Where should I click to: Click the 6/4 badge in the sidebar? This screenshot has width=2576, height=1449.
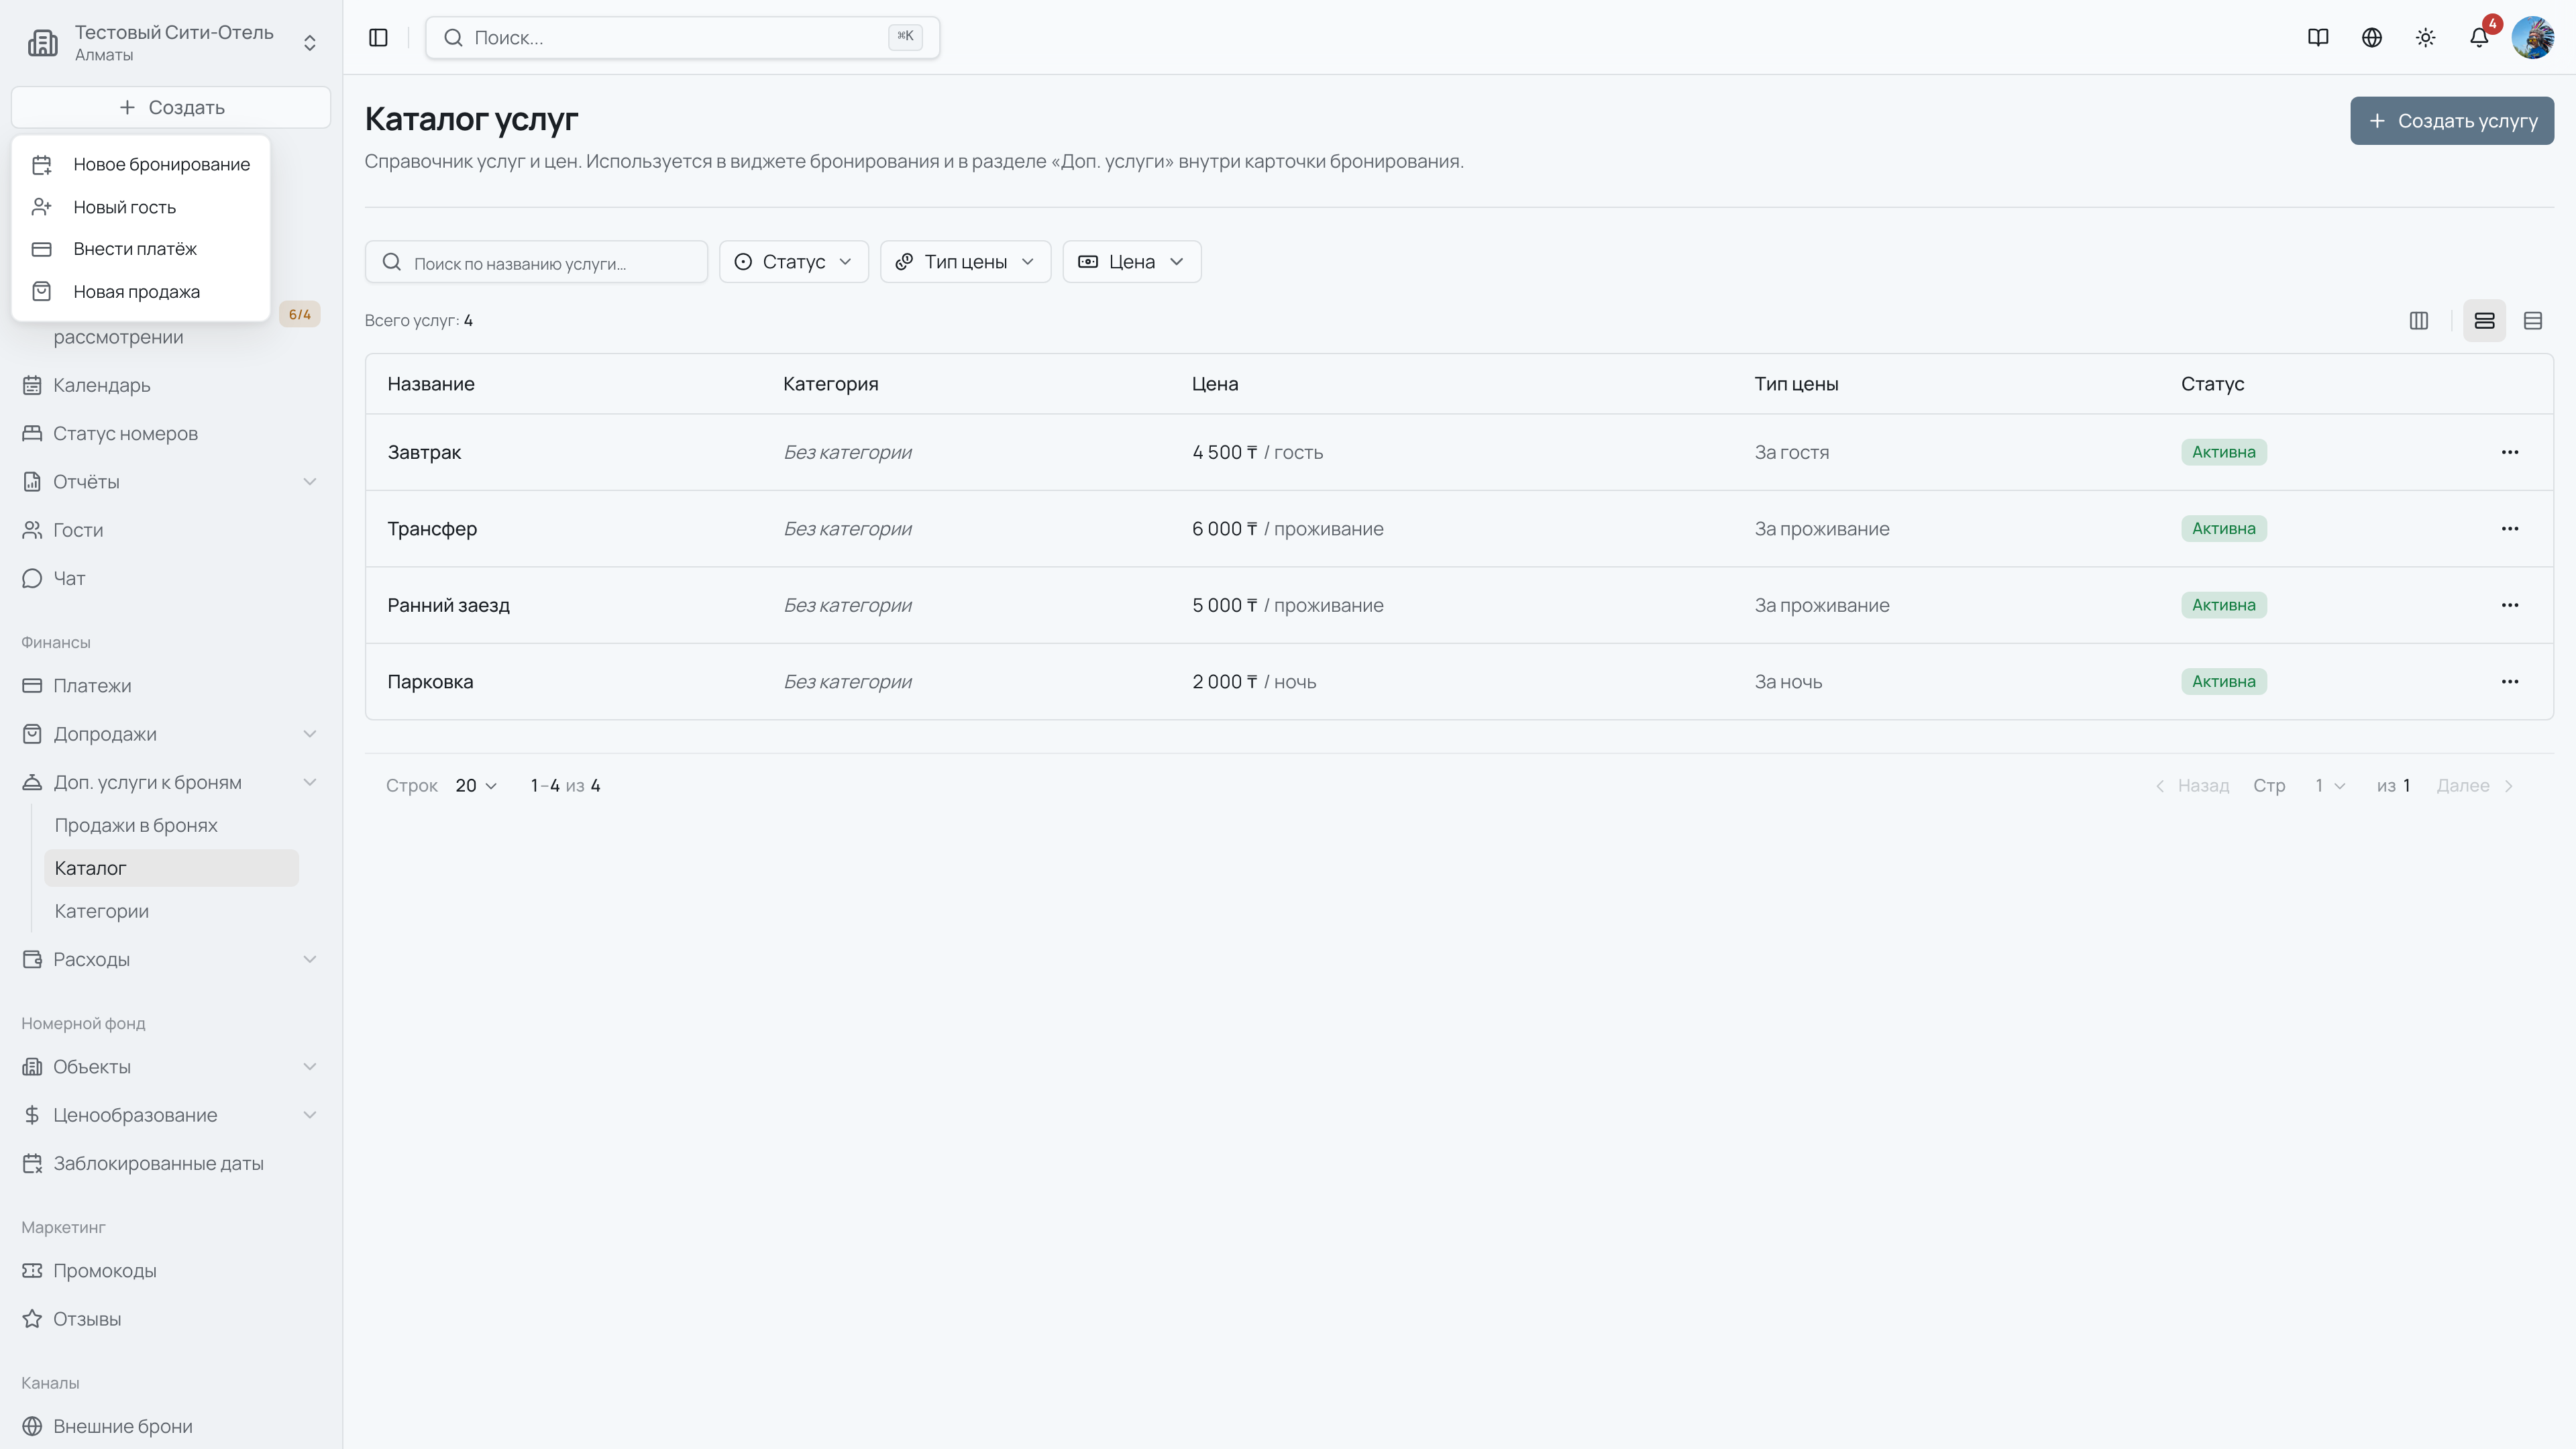[299, 314]
